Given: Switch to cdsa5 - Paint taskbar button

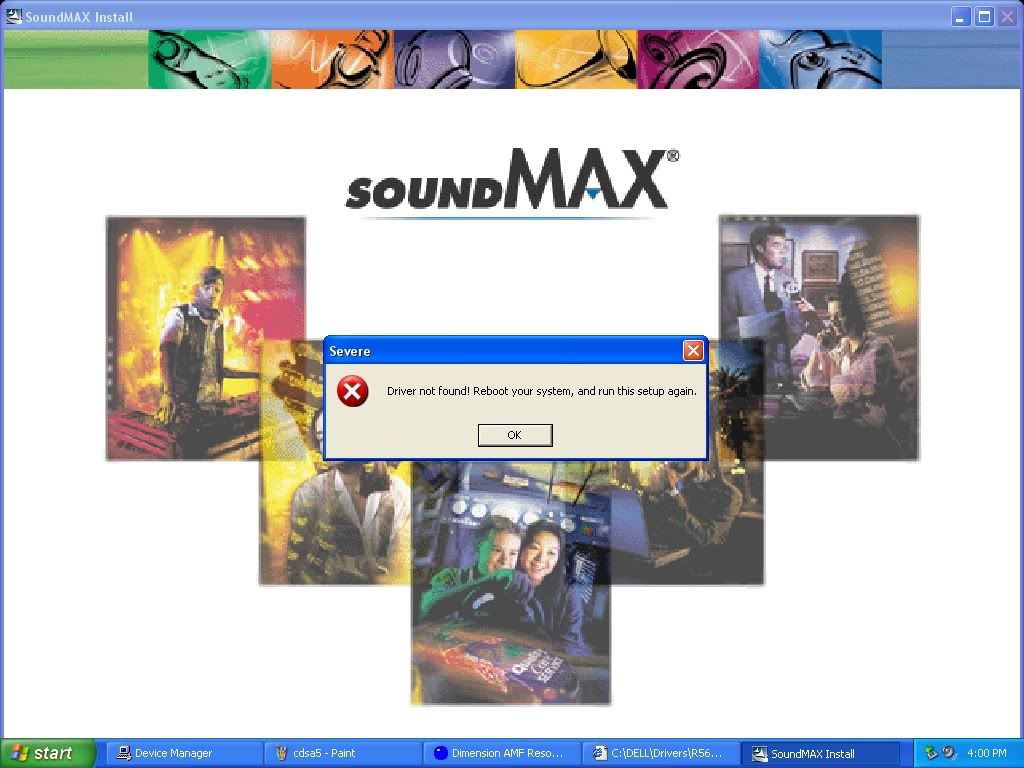Looking at the screenshot, I should point(342,753).
